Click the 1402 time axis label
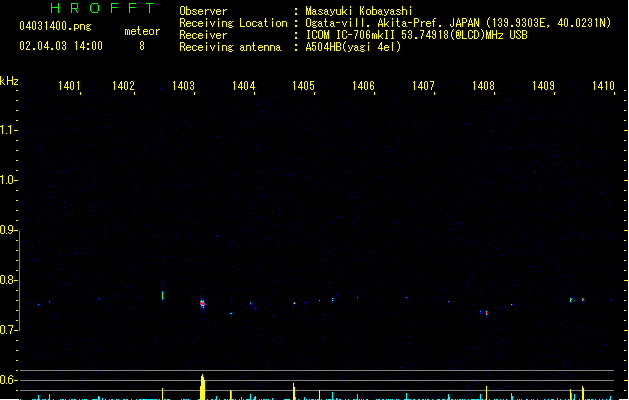The height and width of the screenshot is (400, 629). tap(123, 86)
